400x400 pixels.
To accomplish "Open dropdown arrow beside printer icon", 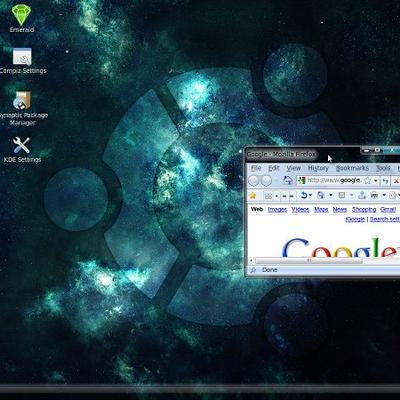I will [x=384, y=195].
